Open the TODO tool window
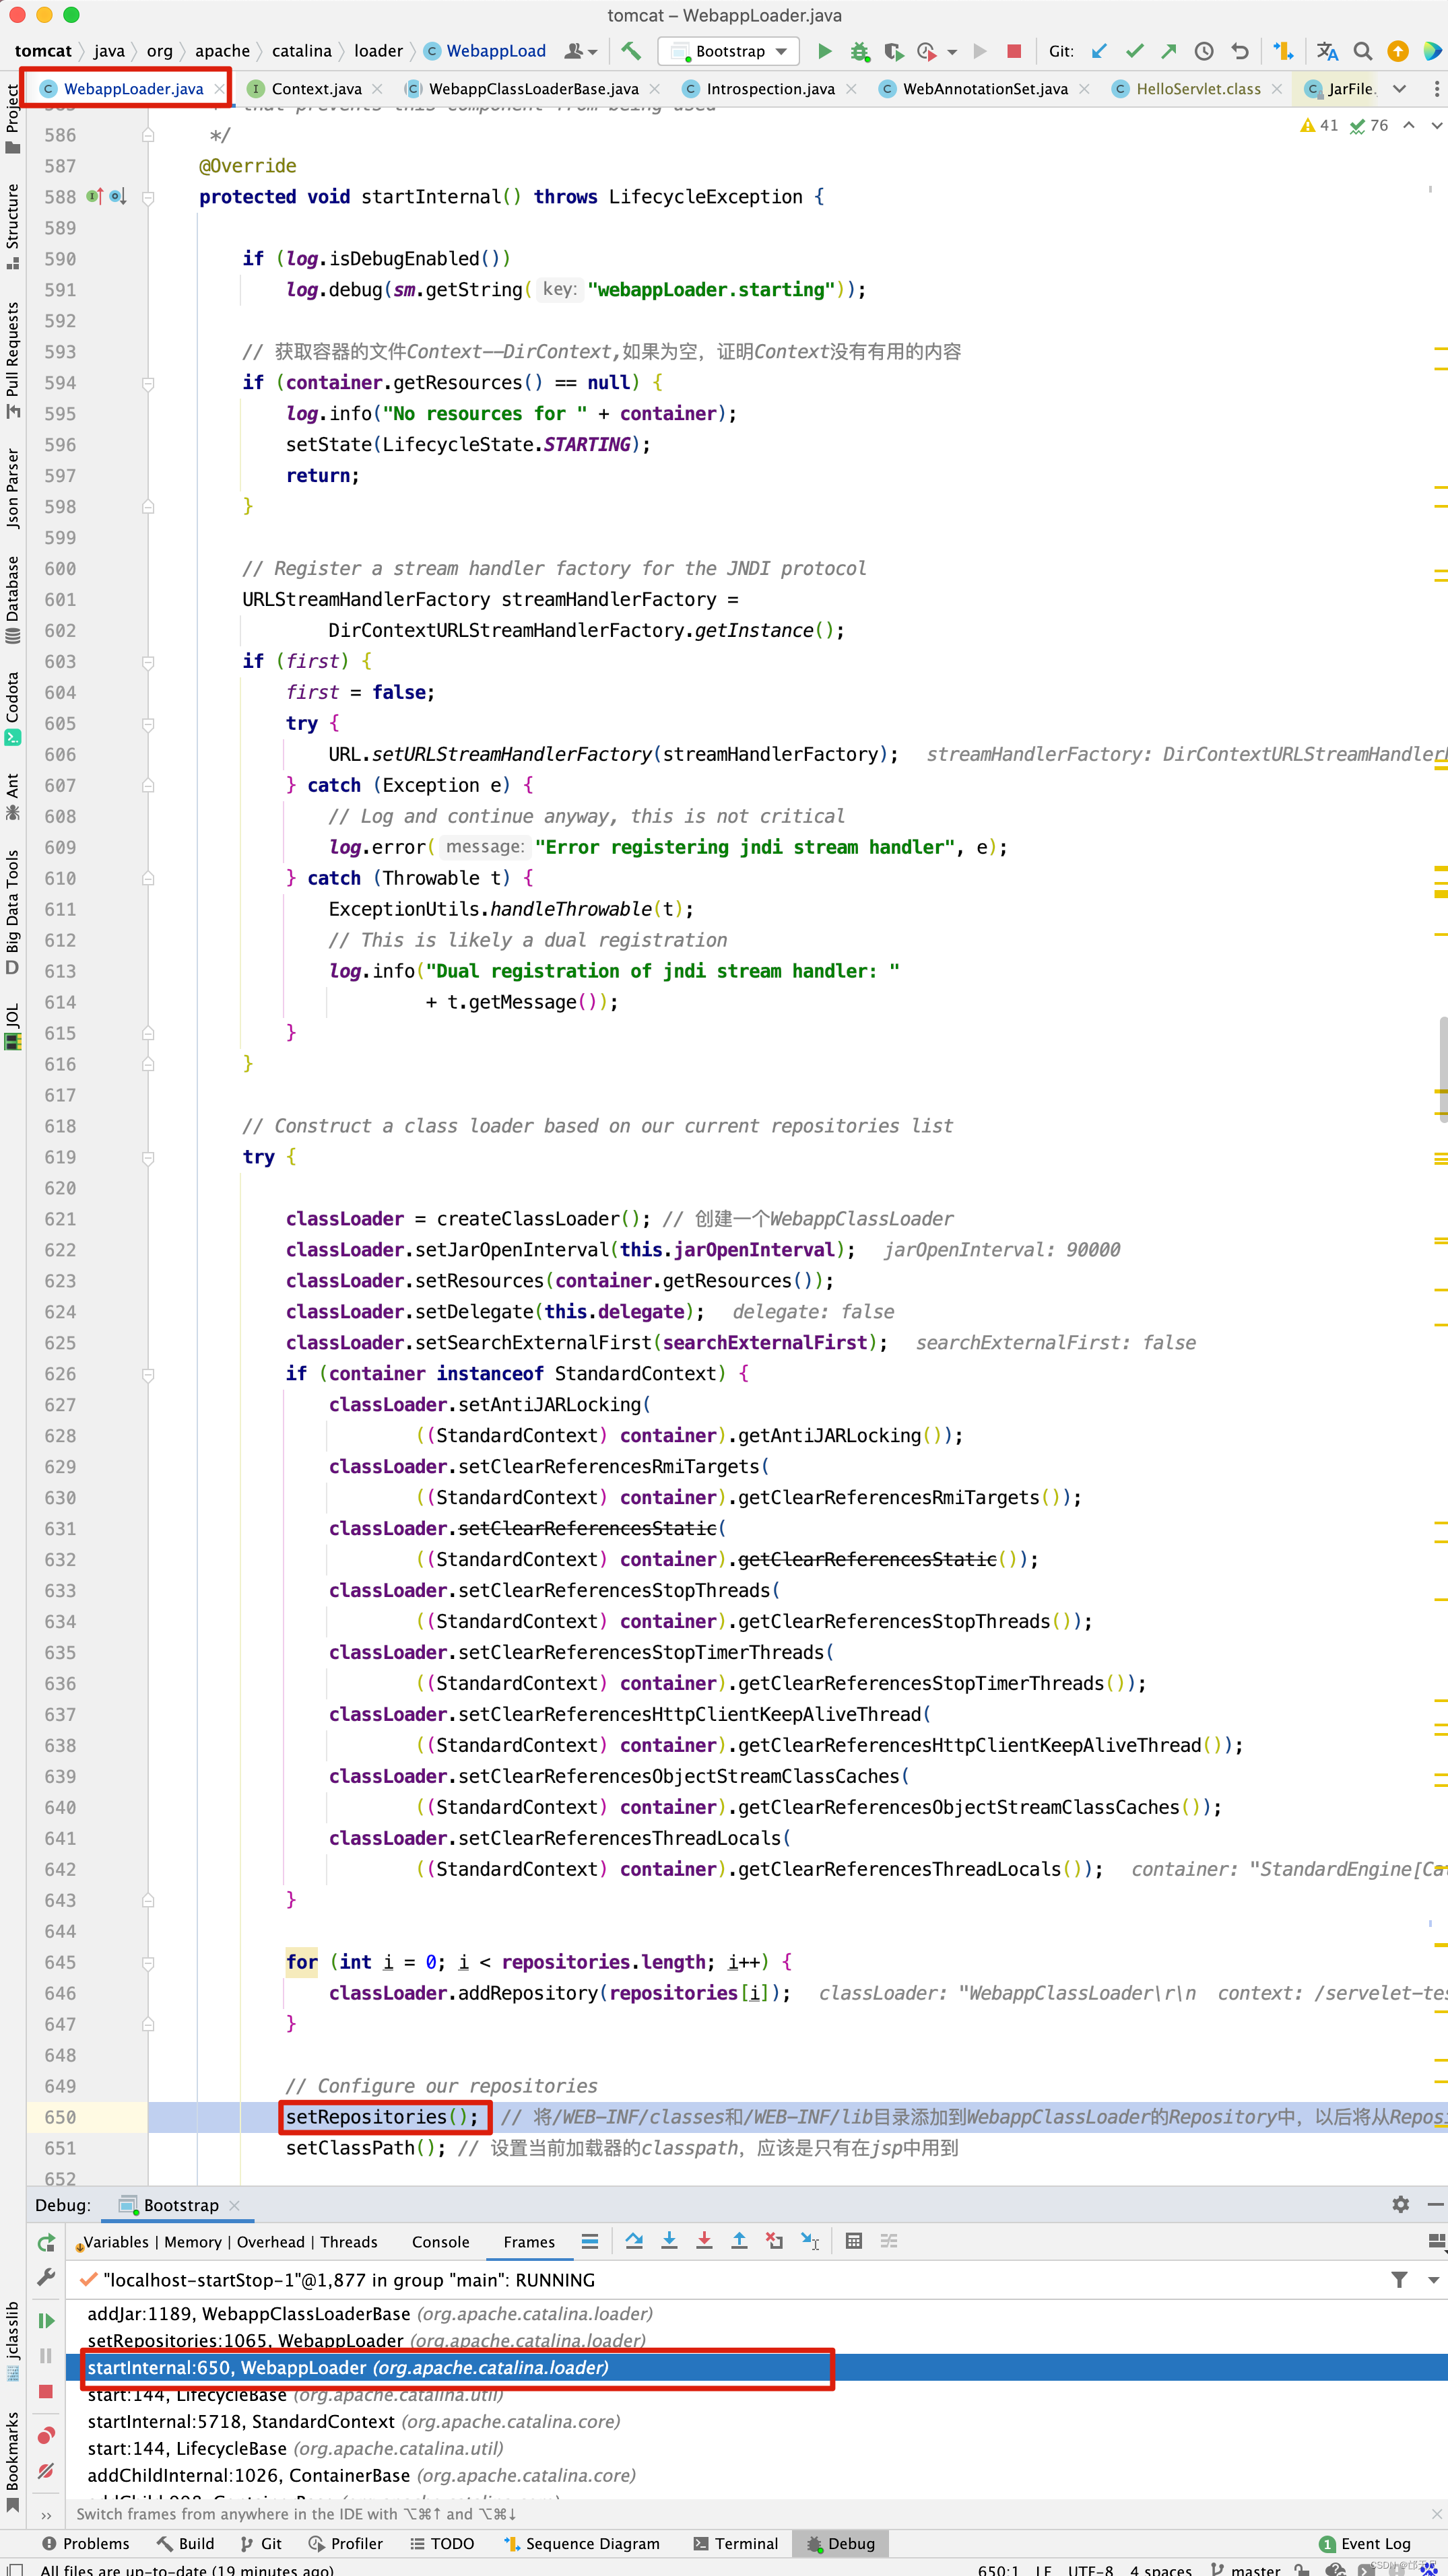The width and height of the screenshot is (1448, 2576). (442, 2543)
